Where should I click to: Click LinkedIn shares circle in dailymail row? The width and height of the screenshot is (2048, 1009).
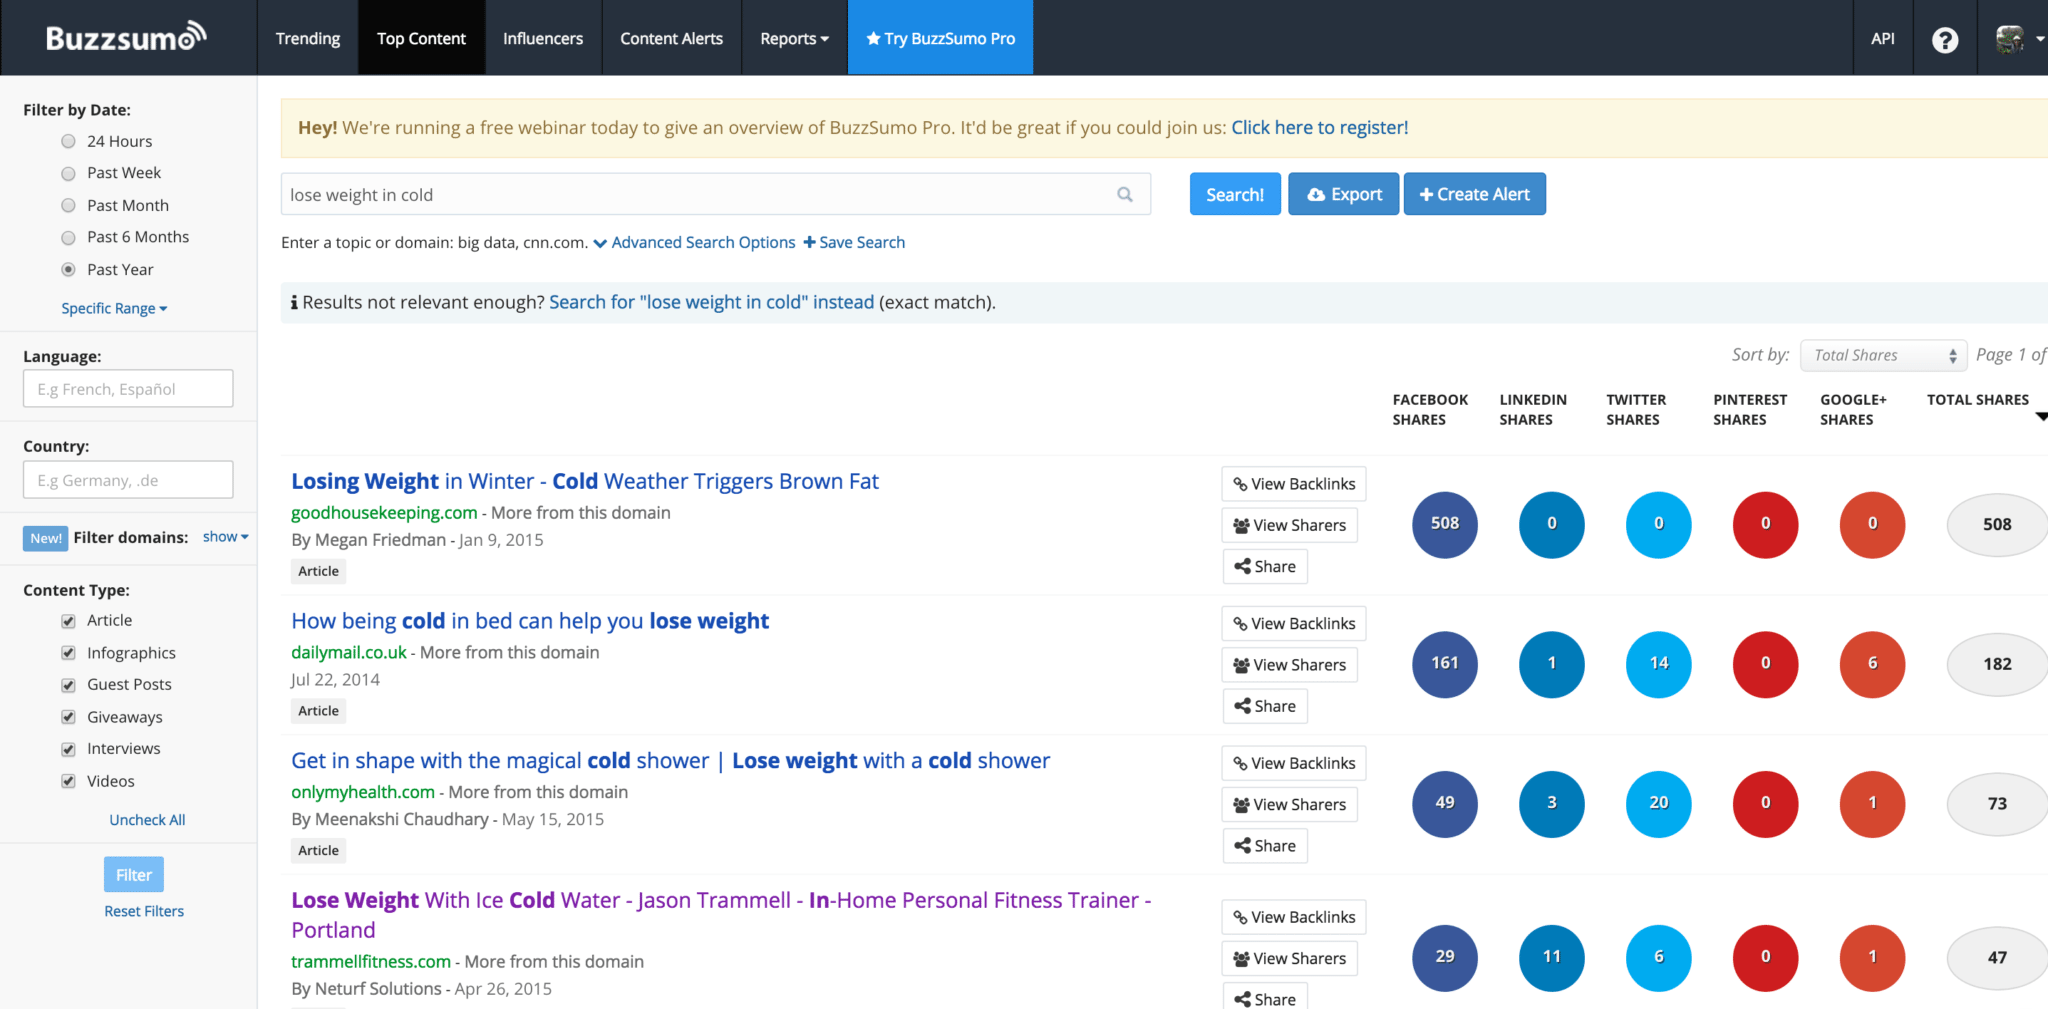(x=1552, y=664)
